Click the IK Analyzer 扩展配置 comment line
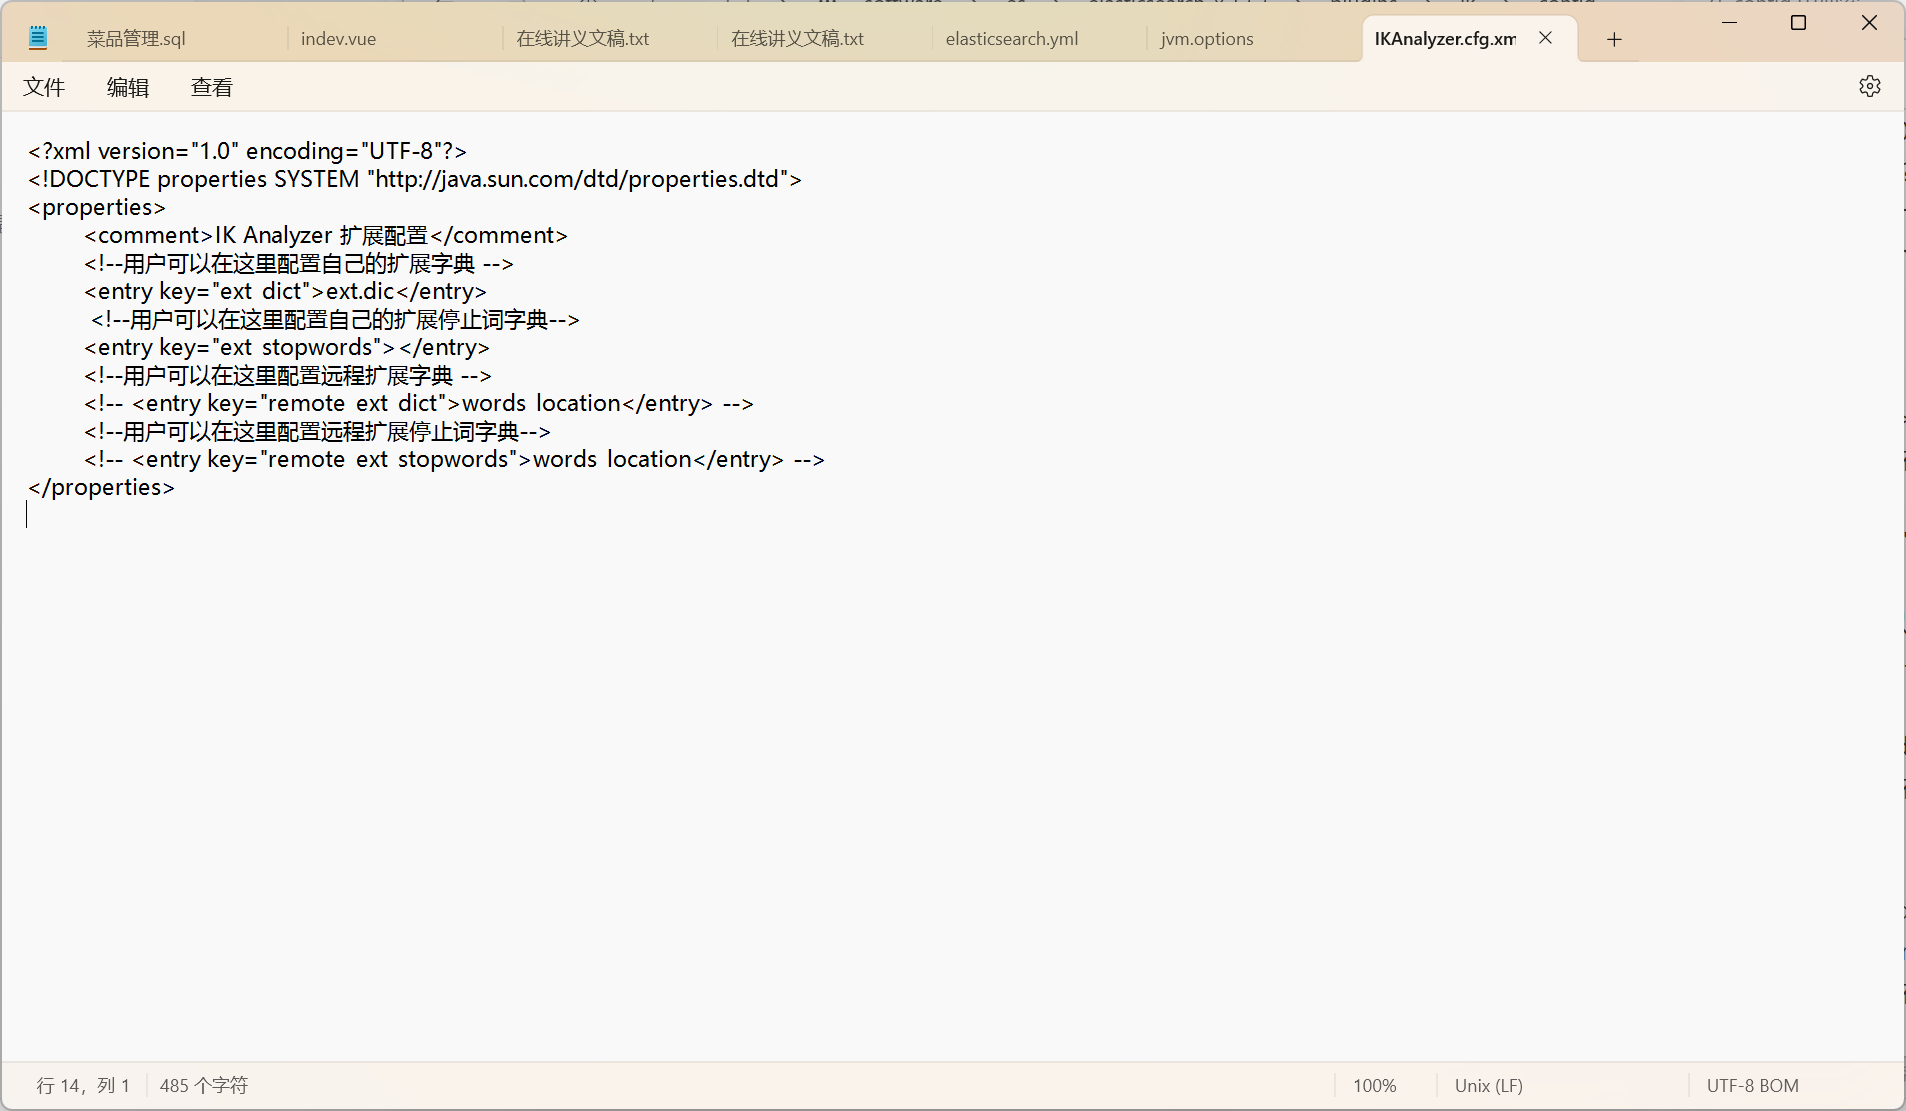 click(x=326, y=235)
